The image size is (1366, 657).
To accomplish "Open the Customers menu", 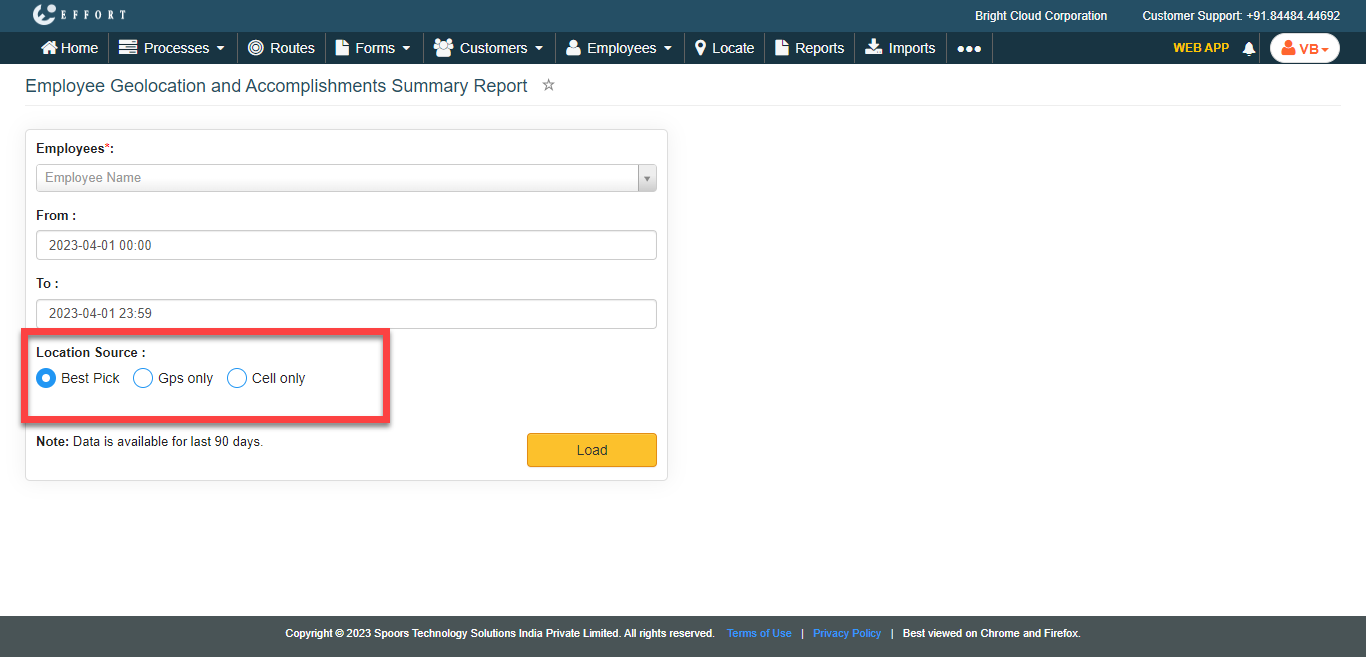I will click(488, 48).
